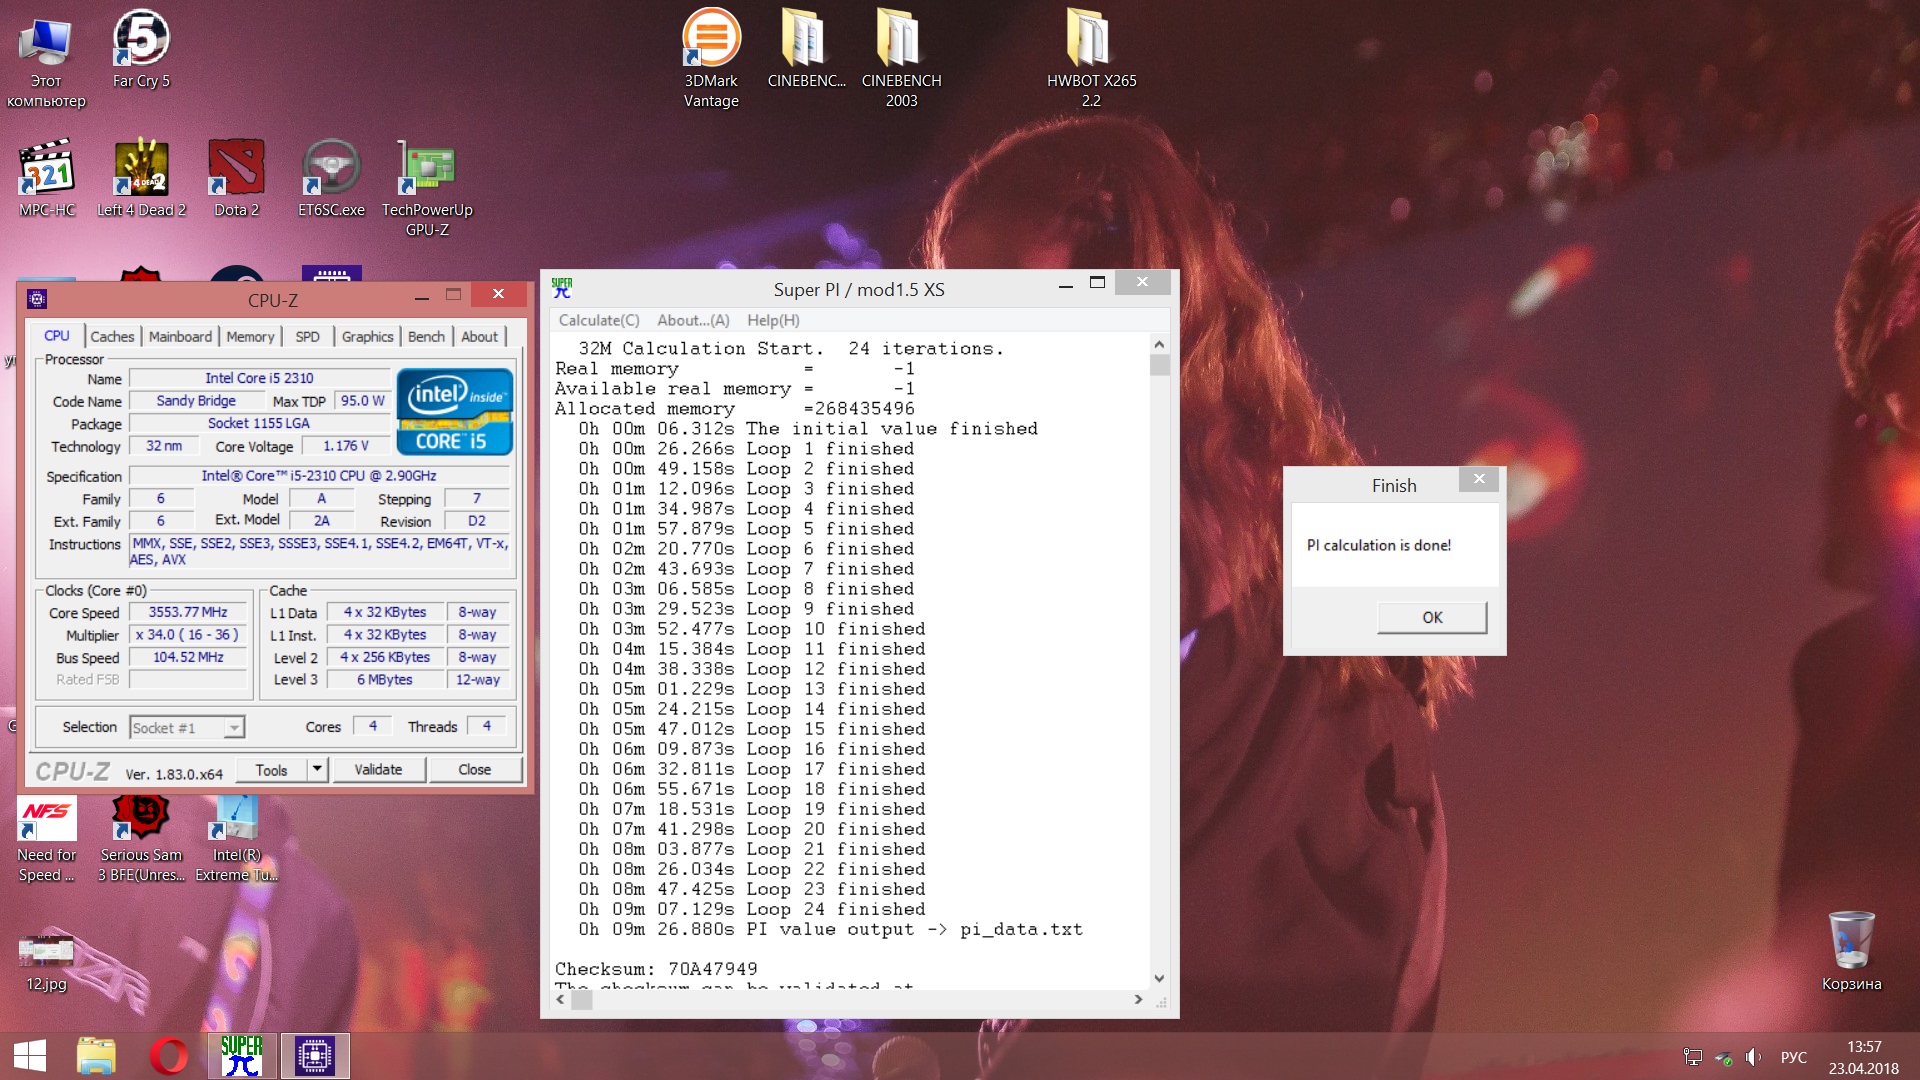Launch the Serious Sam 3 BFE shortcut
The image size is (1920, 1080).
tap(141, 838)
